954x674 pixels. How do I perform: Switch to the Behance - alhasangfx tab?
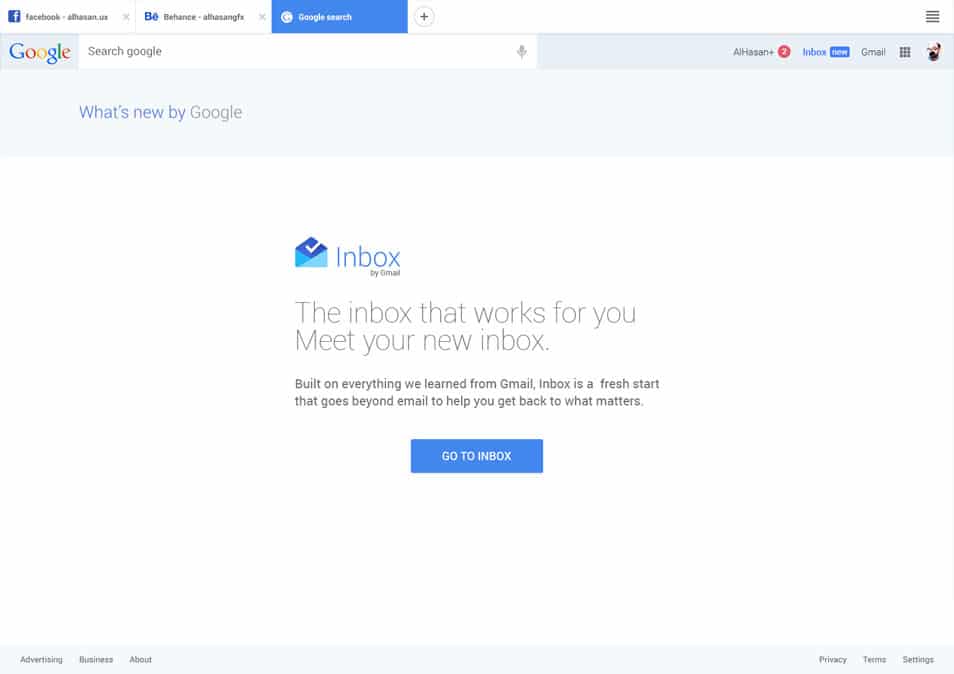pyautogui.click(x=196, y=16)
